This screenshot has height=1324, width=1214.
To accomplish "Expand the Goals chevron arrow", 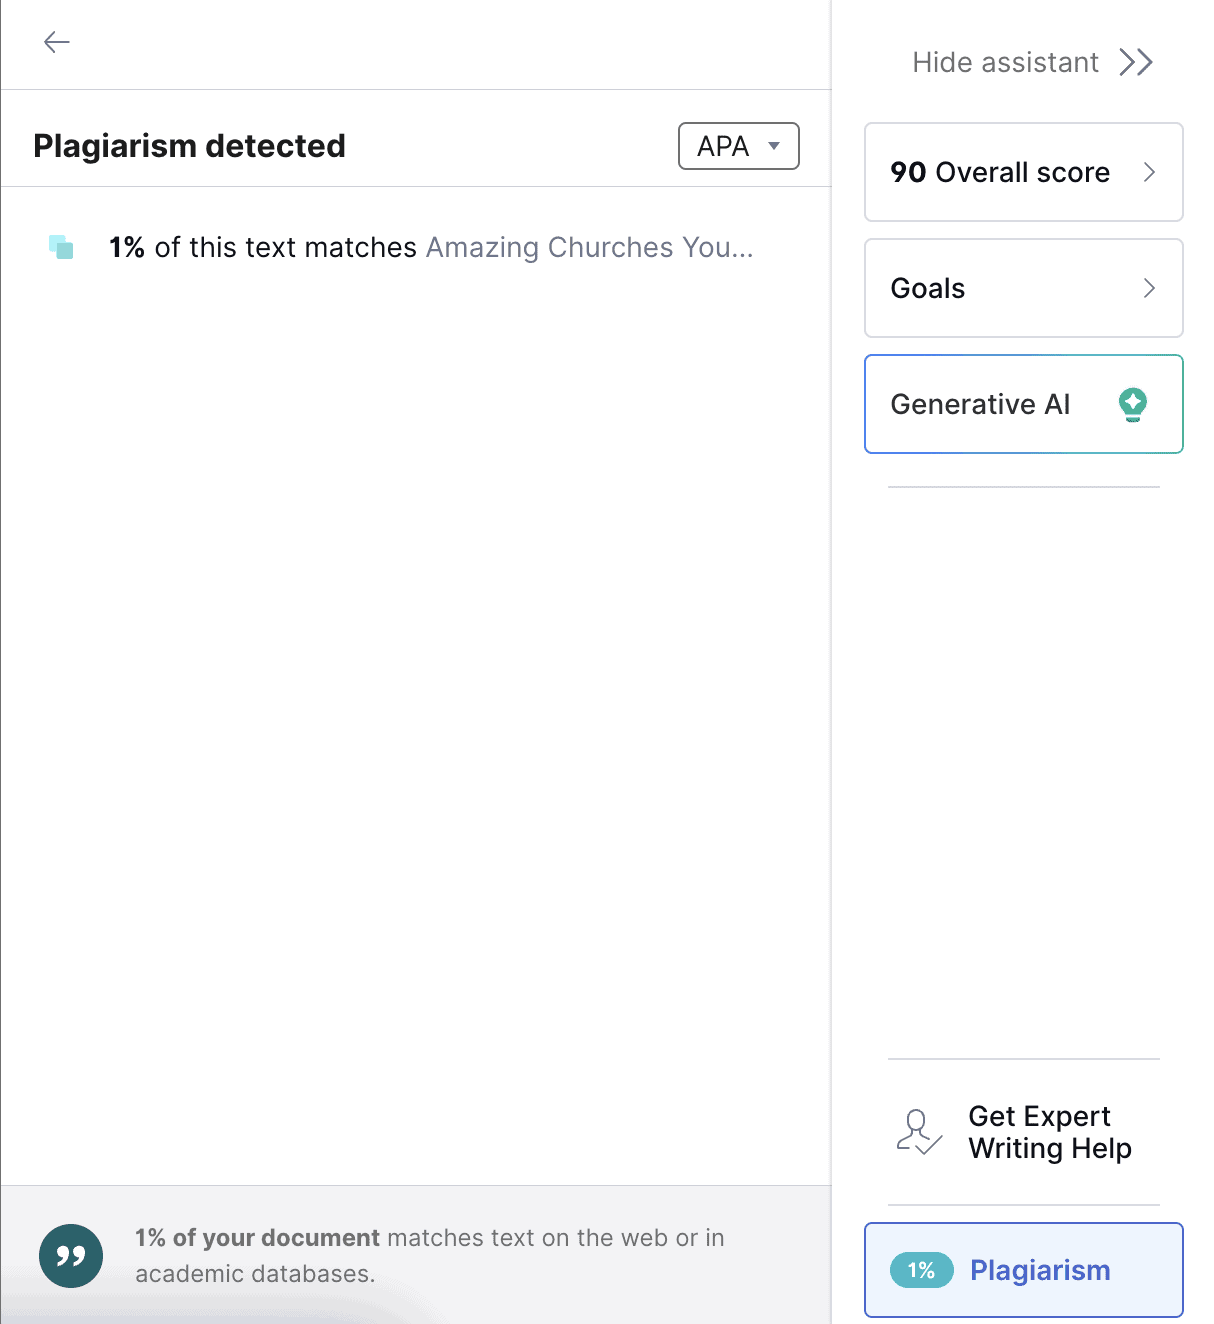I will click(1149, 288).
